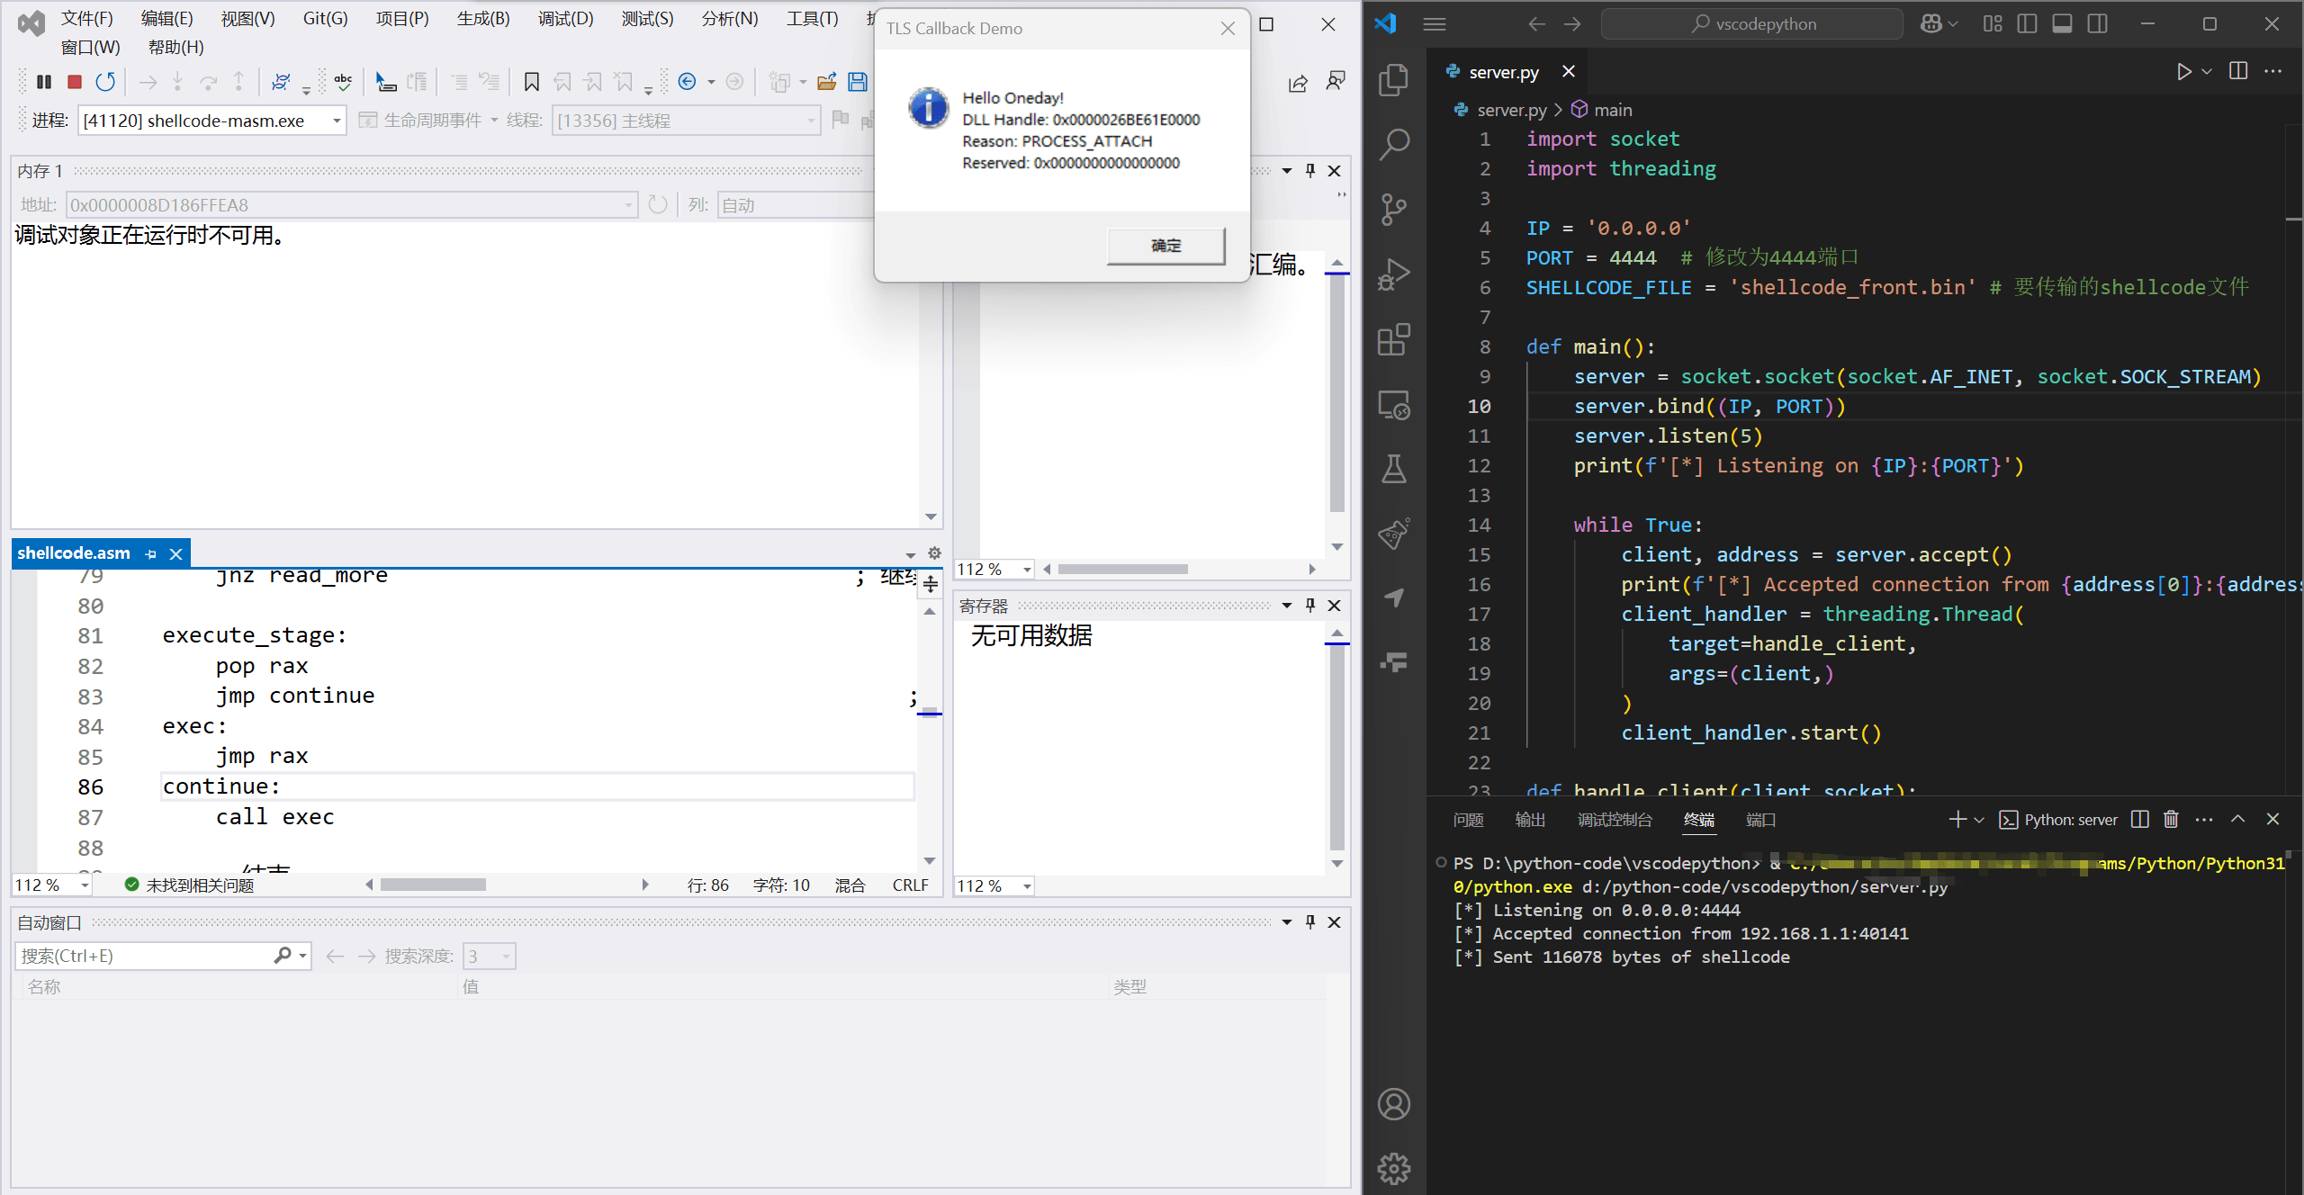Click the shellcode.asm horizontal scrollbar thumb

click(433, 885)
